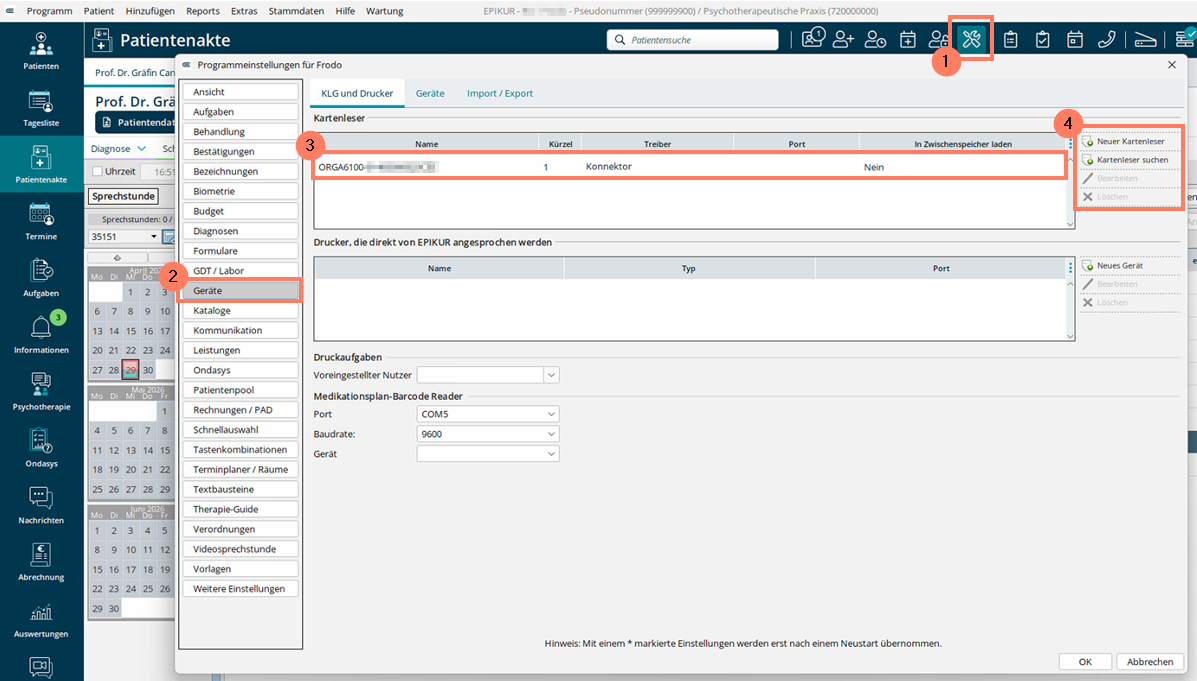Select Kommunikation settings category
Viewport: 1197px width, 681px height.
point(240,331)
